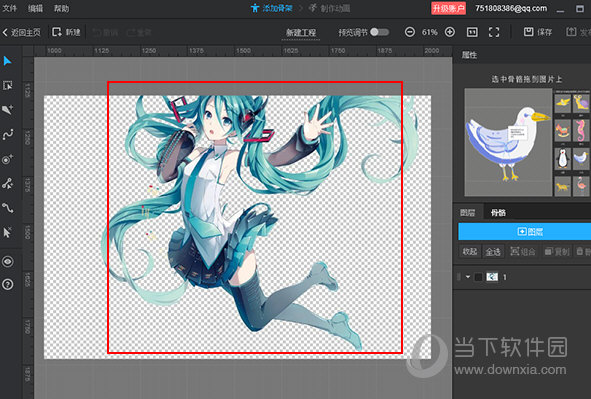Select the 添加骨架 step
Image resolution: width=591 pixels, height=399 pixels.
pos(271,8)
